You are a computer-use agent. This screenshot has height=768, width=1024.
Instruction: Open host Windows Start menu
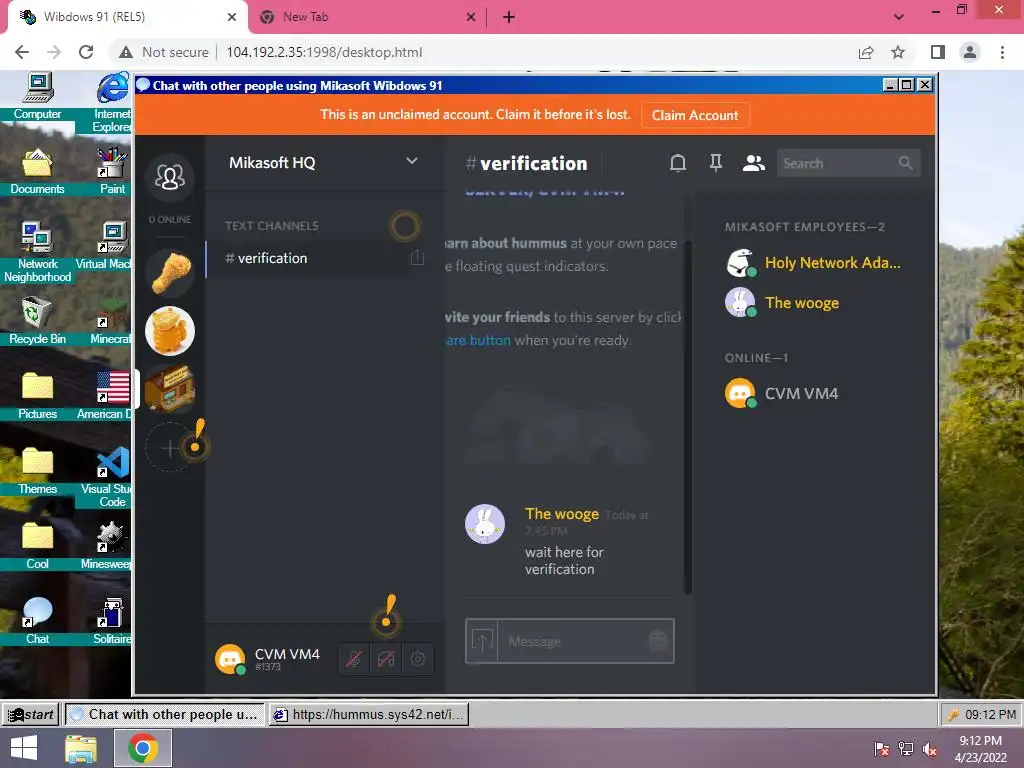point(24,748)
